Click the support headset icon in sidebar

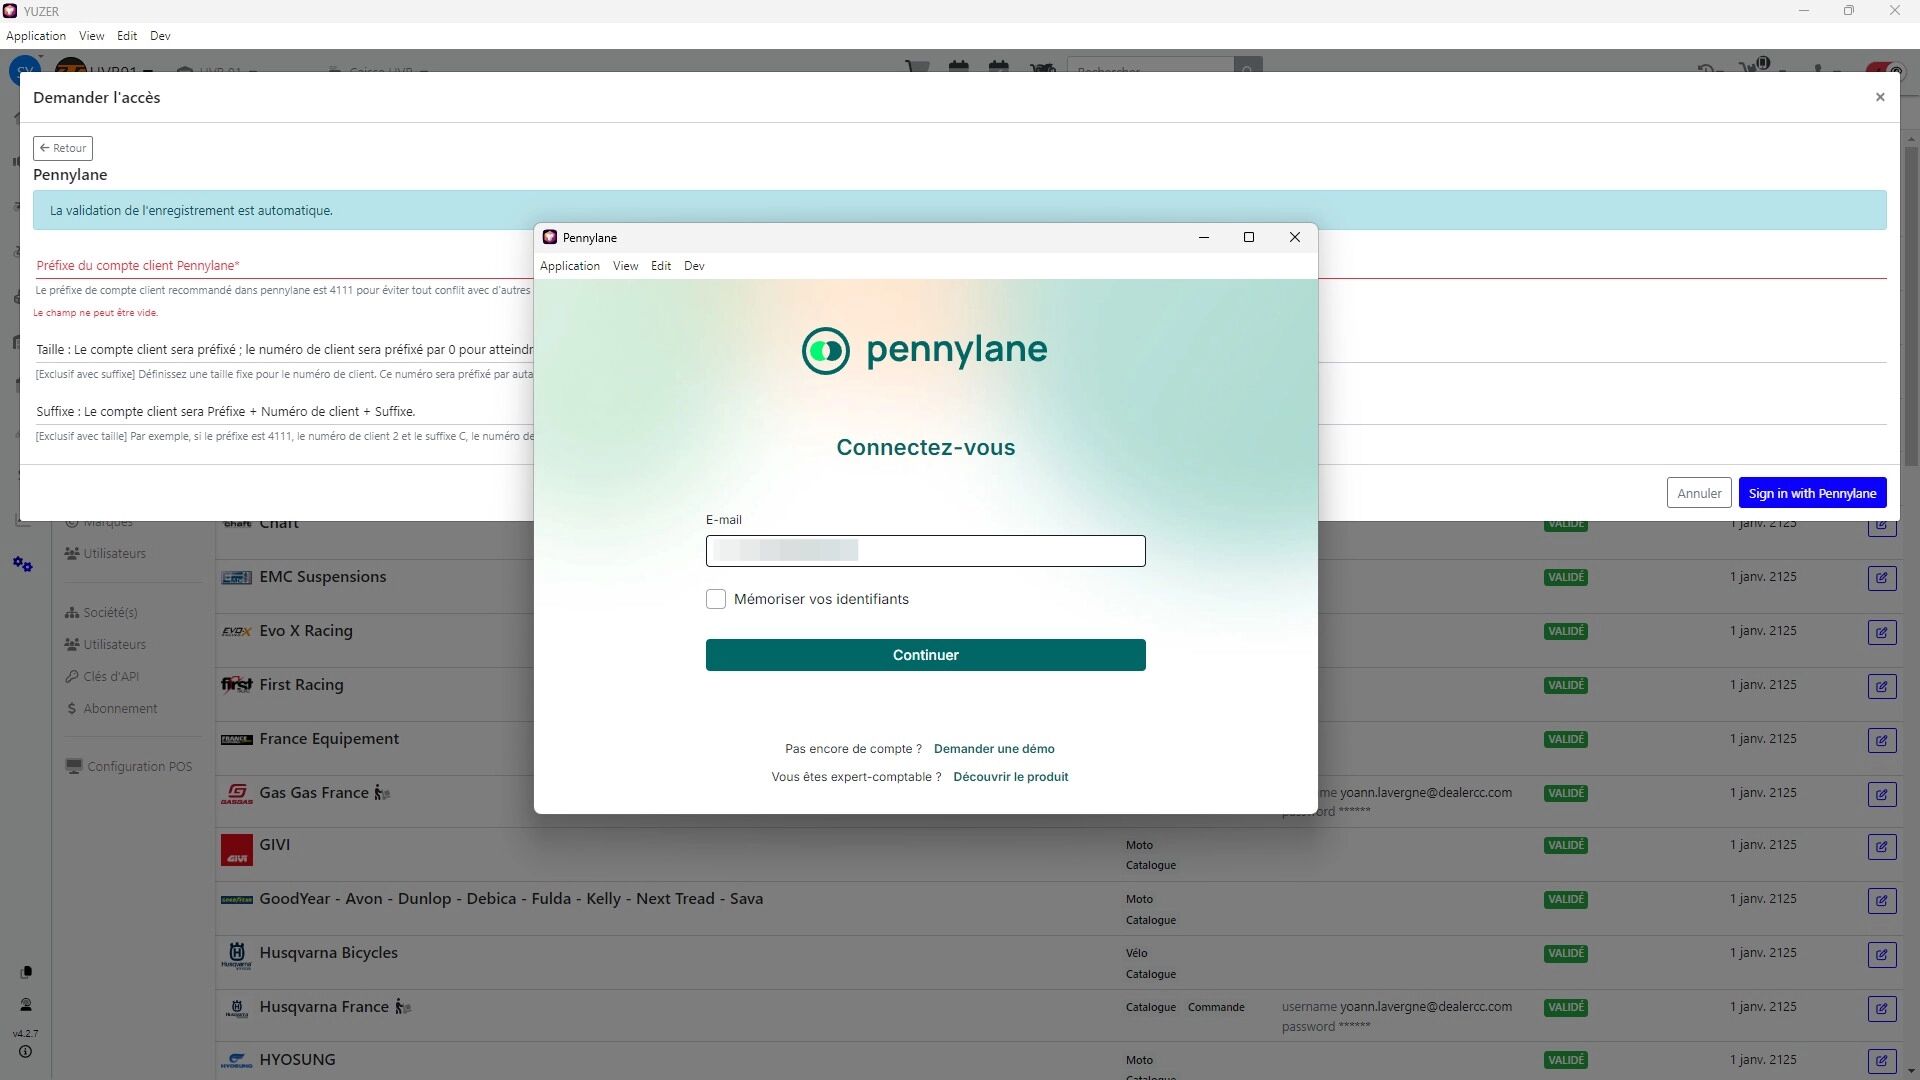(x=26, y=1005)
